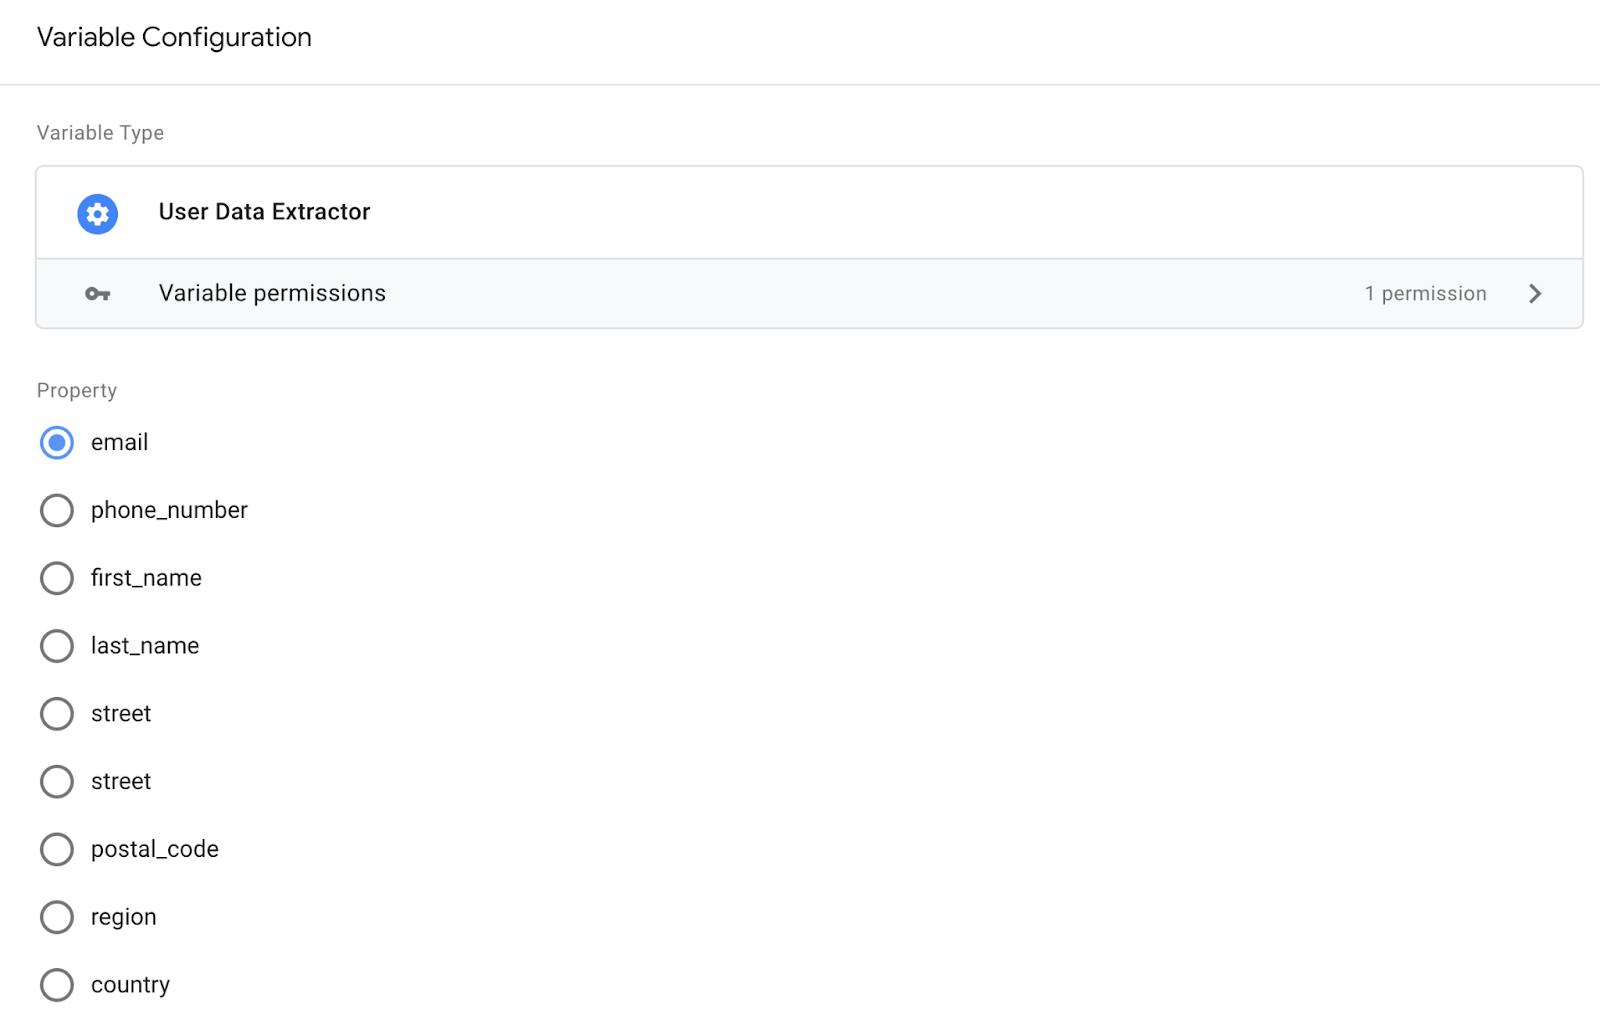The image size is (1600, 1014).
Task: Click the 1 permission label
Action: click(x=1425, y=293)
